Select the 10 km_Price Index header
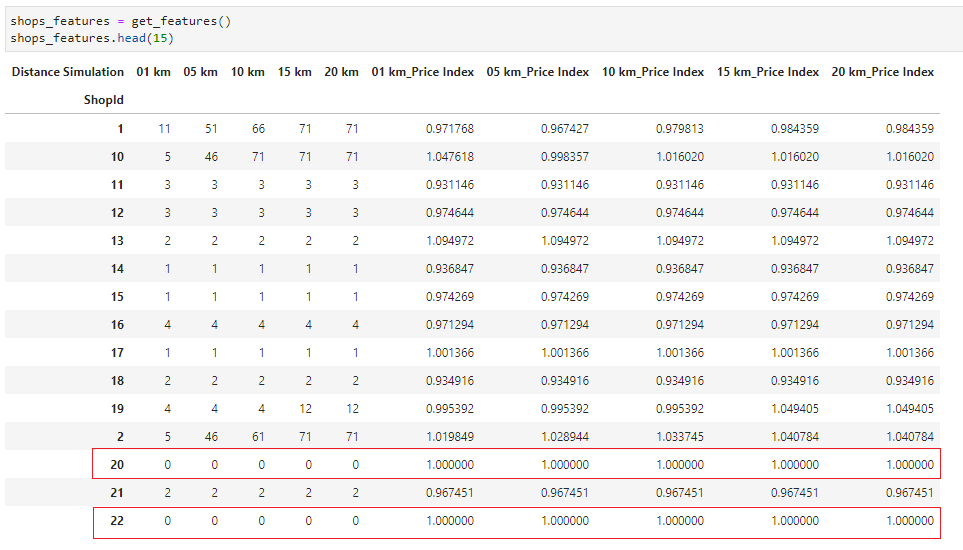Image resolution: width=963 pixels, height=550 pixels. (x=653, y=72)
